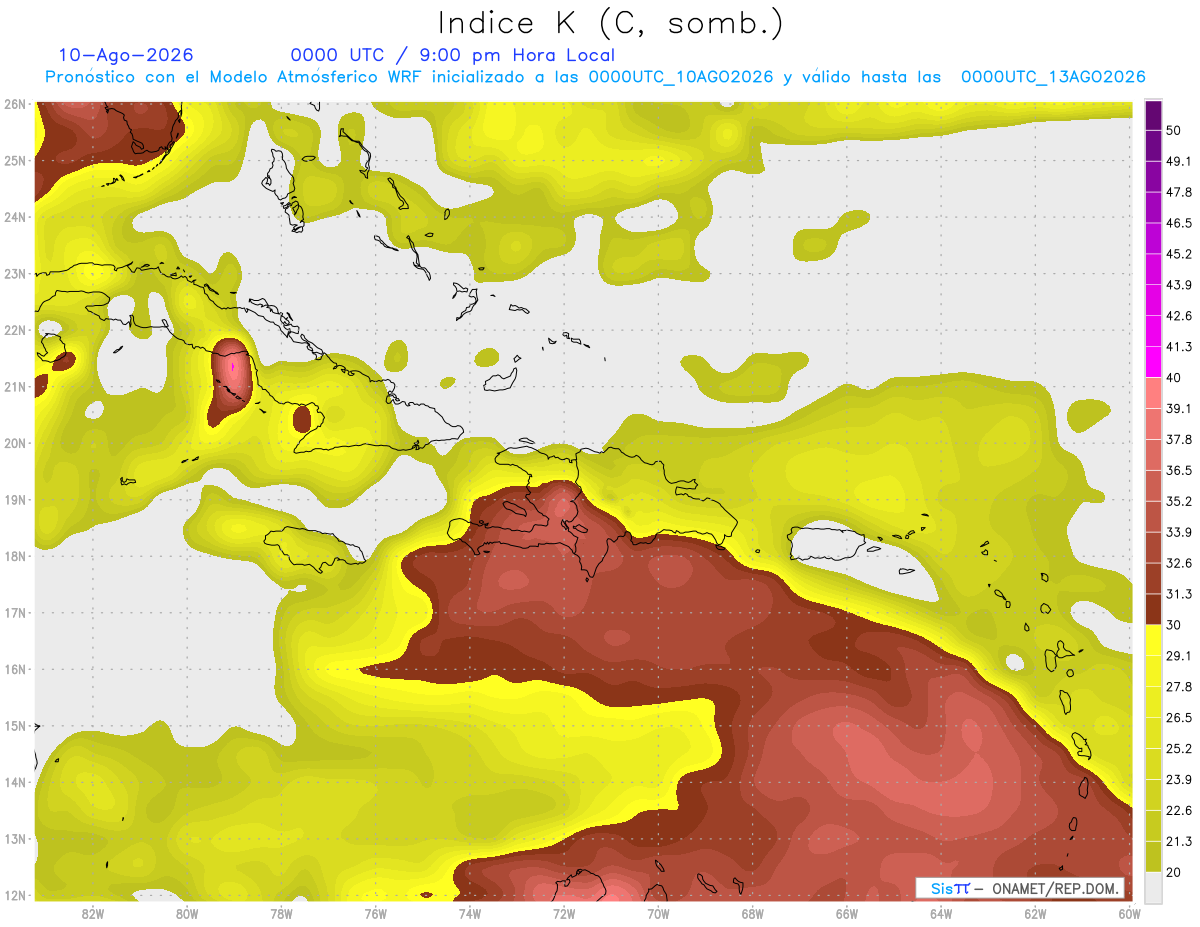The width and height of the screenshot is (1200, 927).
Task: Pick the color bar value 37.8
Action: point(1178,440)
